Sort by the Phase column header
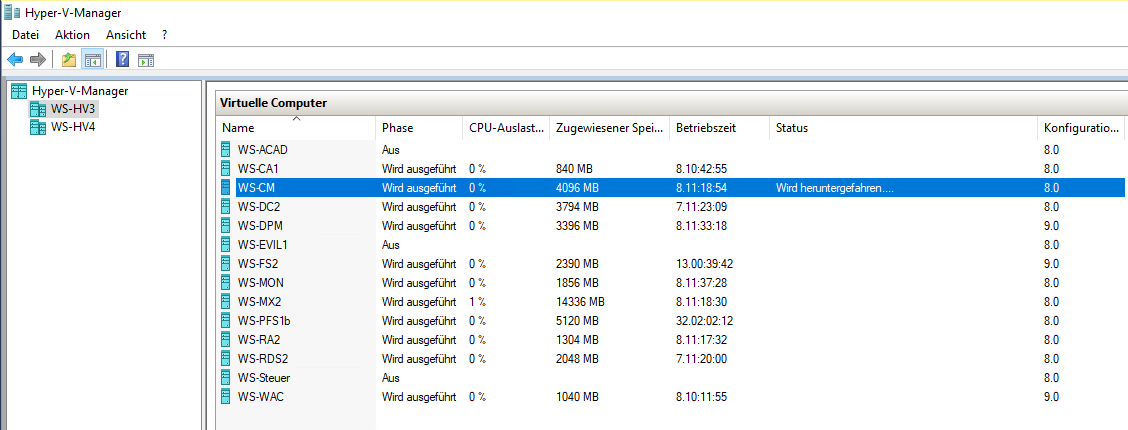This screenshot has height=430, width=1128. pyautogui.click(x=418, y=129)
